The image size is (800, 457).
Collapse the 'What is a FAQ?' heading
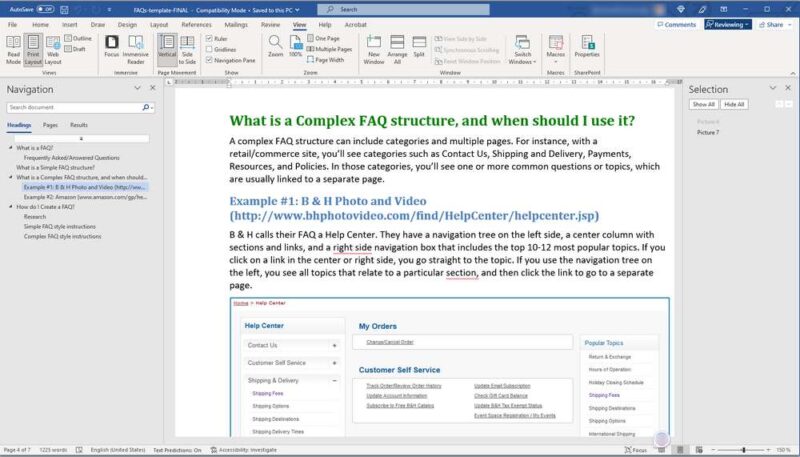tap(11, 147)
